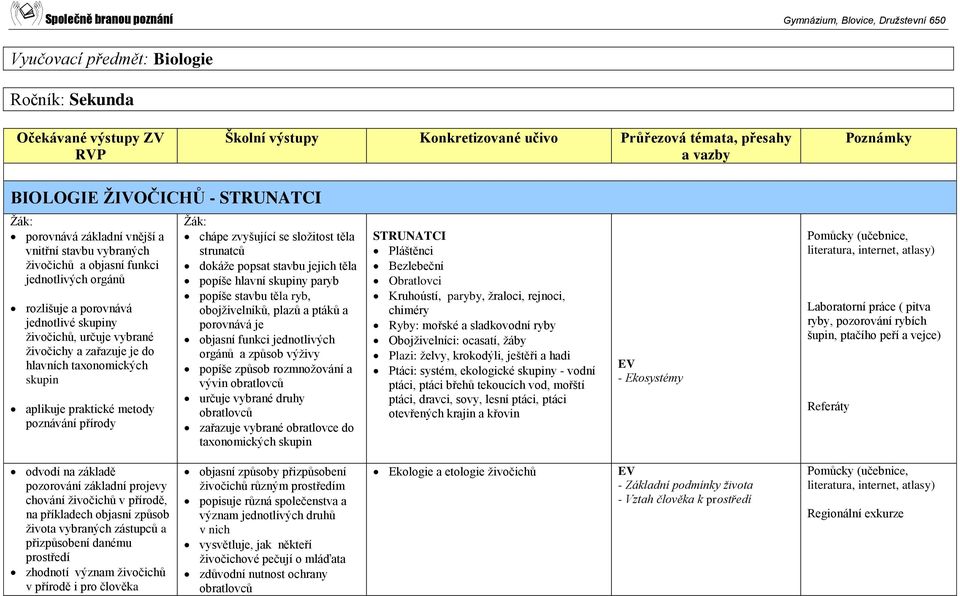Image resolution: width=960 pixels, height=596 pixels.
Task: Click list item 'Obojživelníci: ocasatí, žáby'
Action: click(457, 341)
